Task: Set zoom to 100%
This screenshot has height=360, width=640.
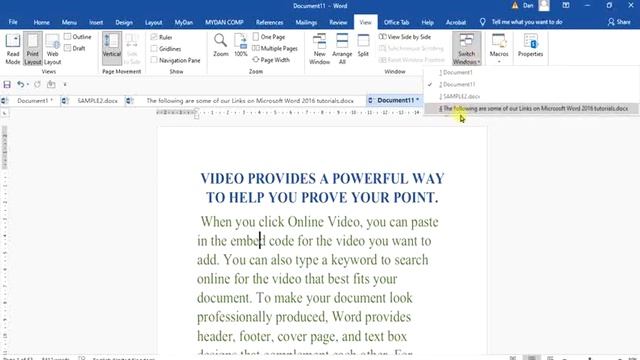Action: pyautogui.click(x=240, y=45)
